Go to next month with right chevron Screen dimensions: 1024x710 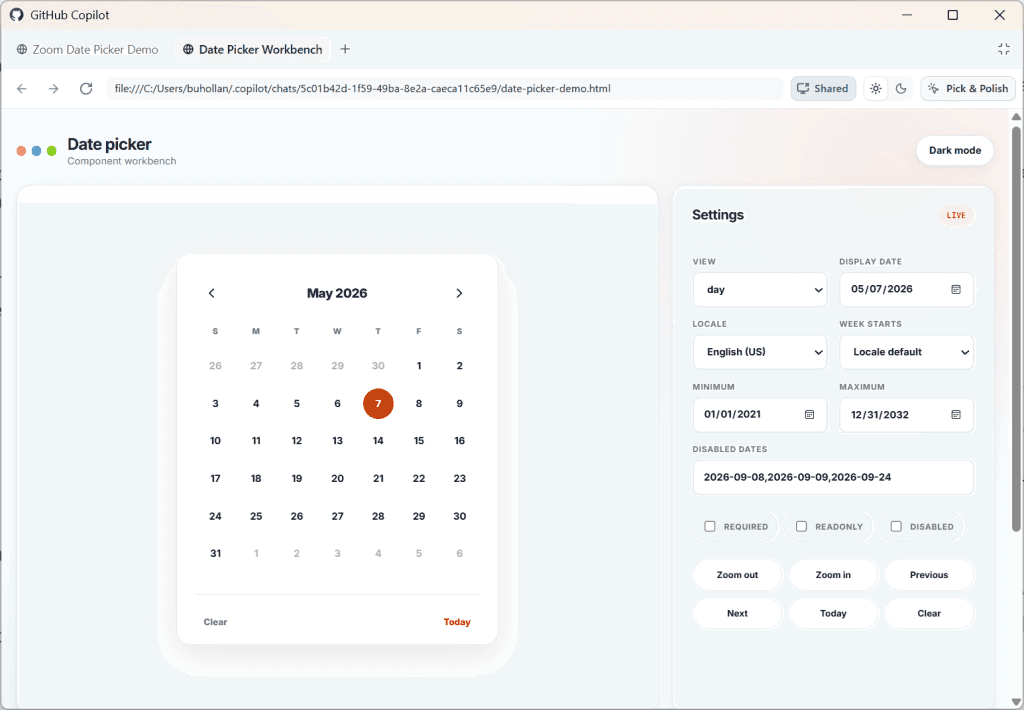coord(459,293)
